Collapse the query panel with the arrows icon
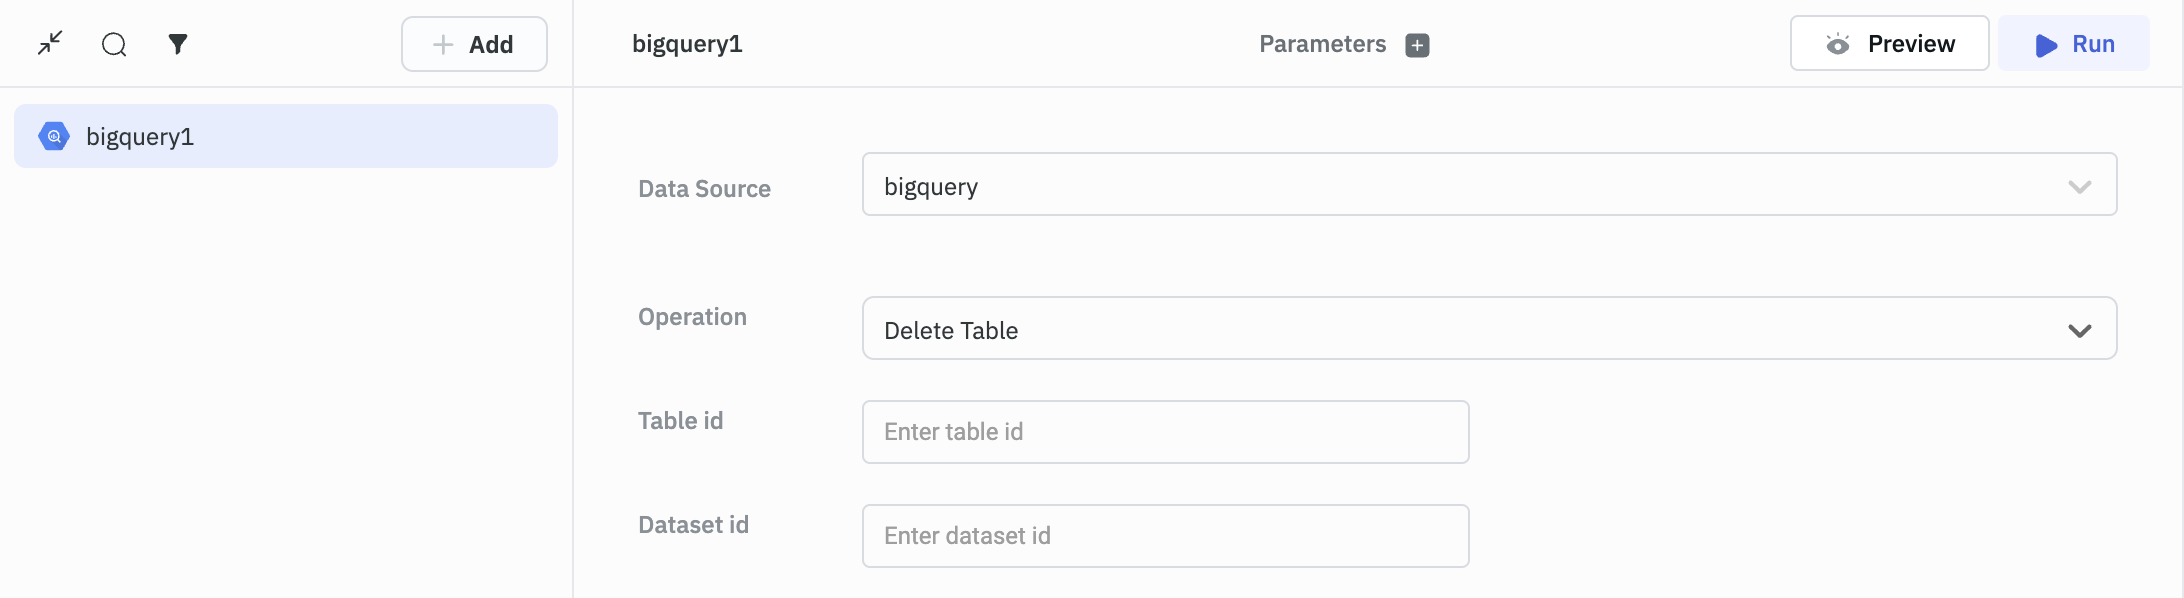 pyautogui.click(x=50, y=43)
